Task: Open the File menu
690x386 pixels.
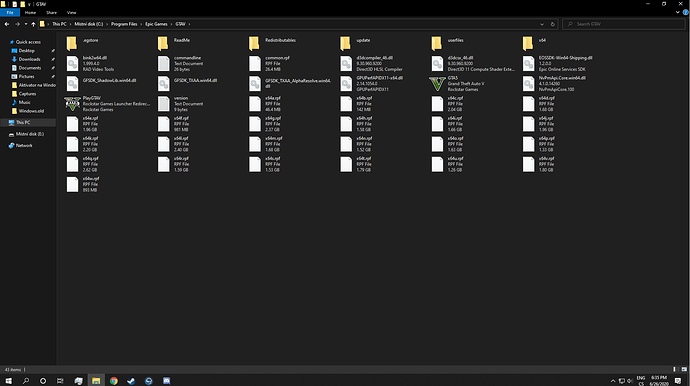Action: pyautogui.click(x=10, y=13)
